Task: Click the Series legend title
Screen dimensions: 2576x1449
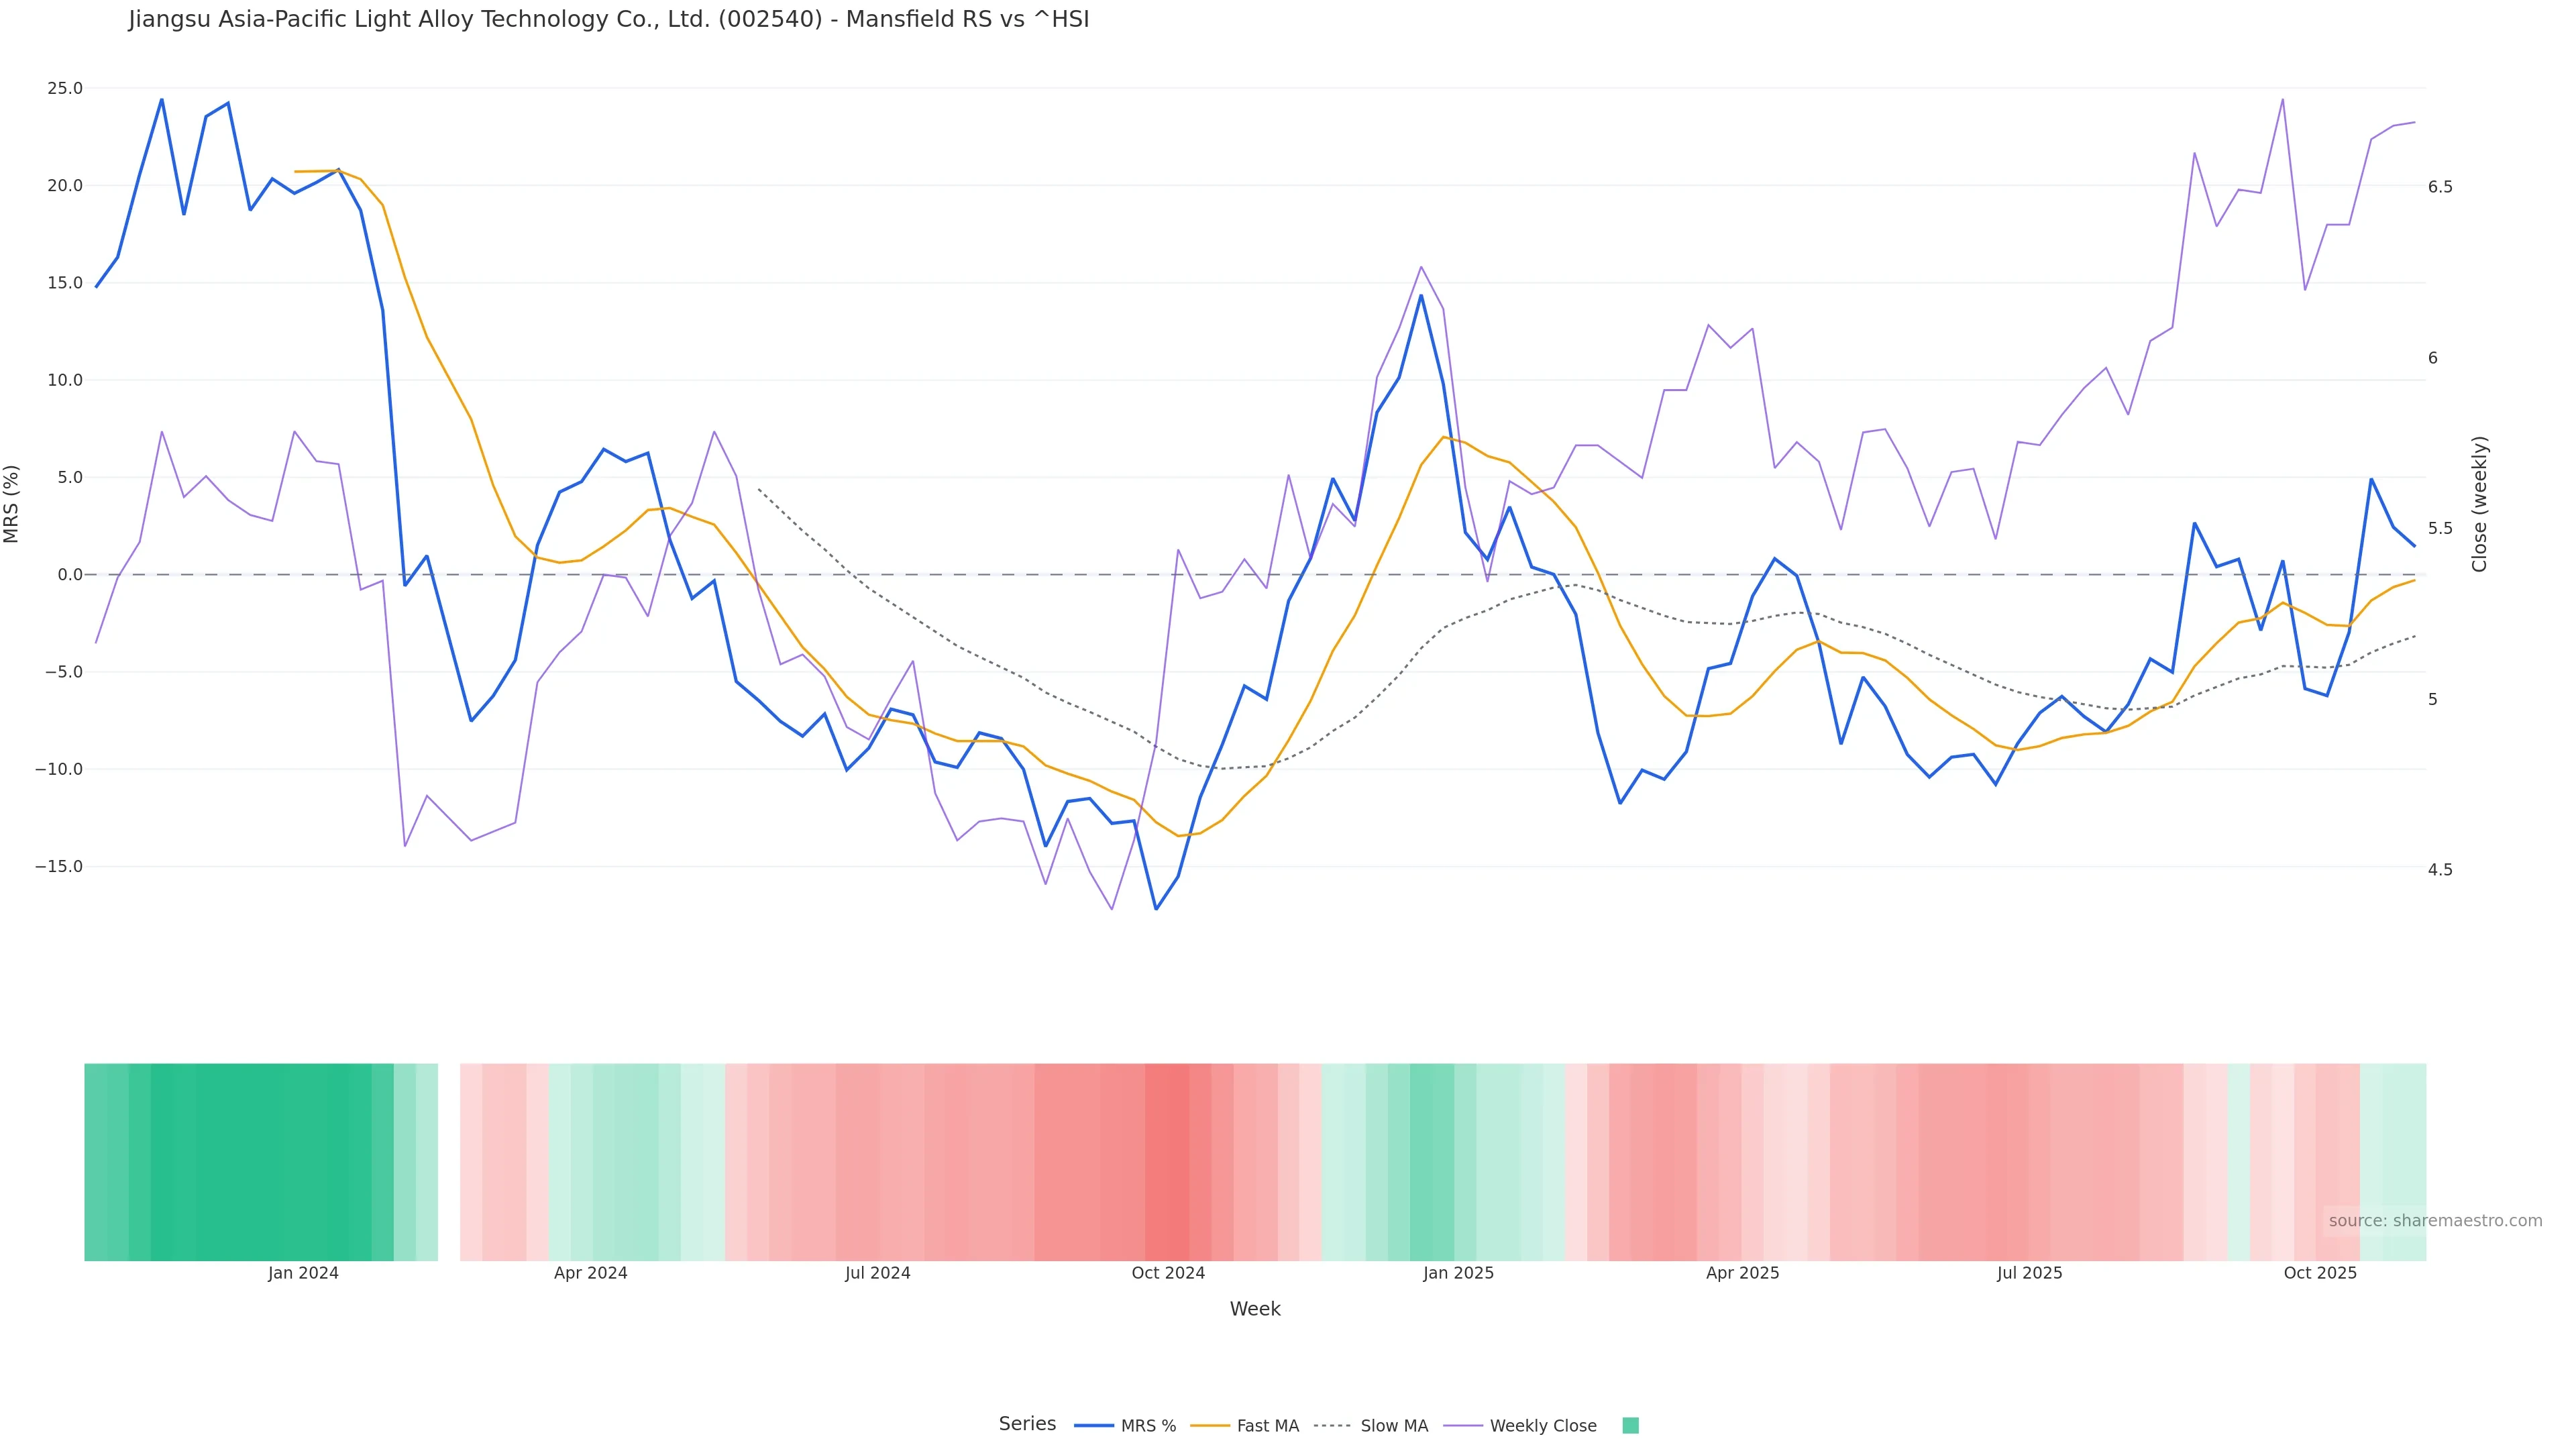Action: coord(1027,1424)
